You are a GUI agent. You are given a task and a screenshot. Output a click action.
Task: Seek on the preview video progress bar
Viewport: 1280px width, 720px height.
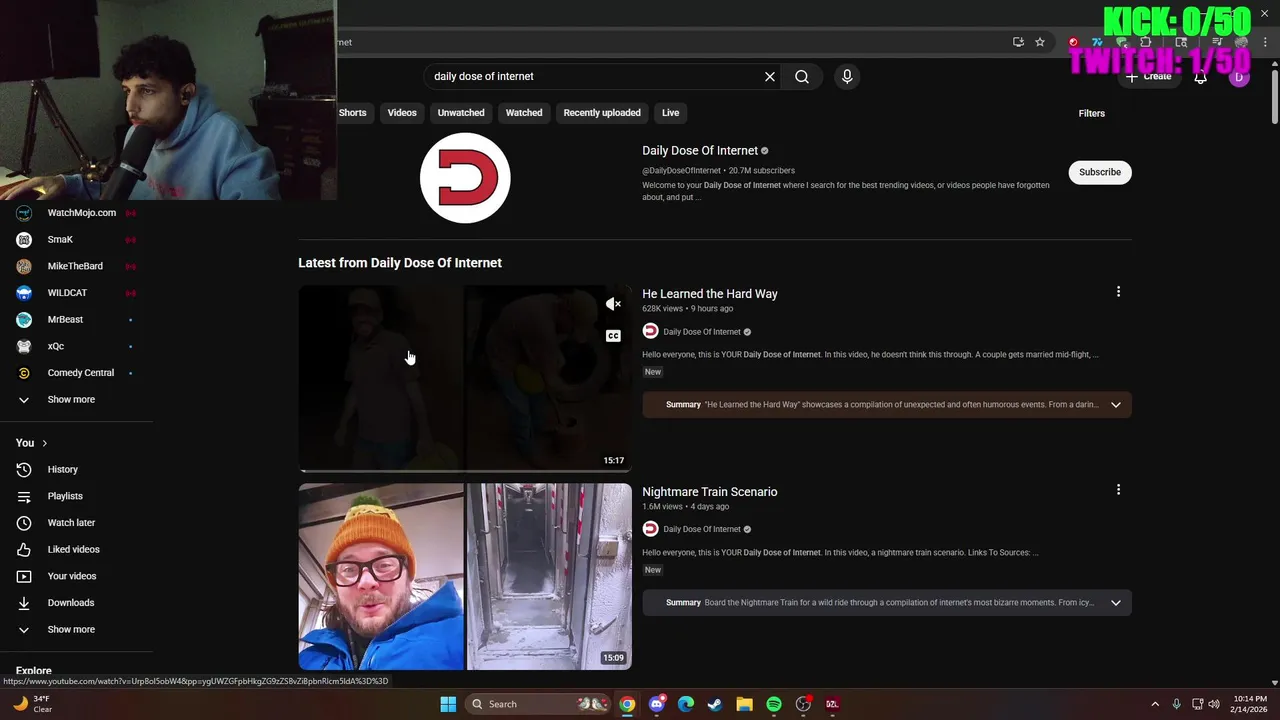pos(465,469)
